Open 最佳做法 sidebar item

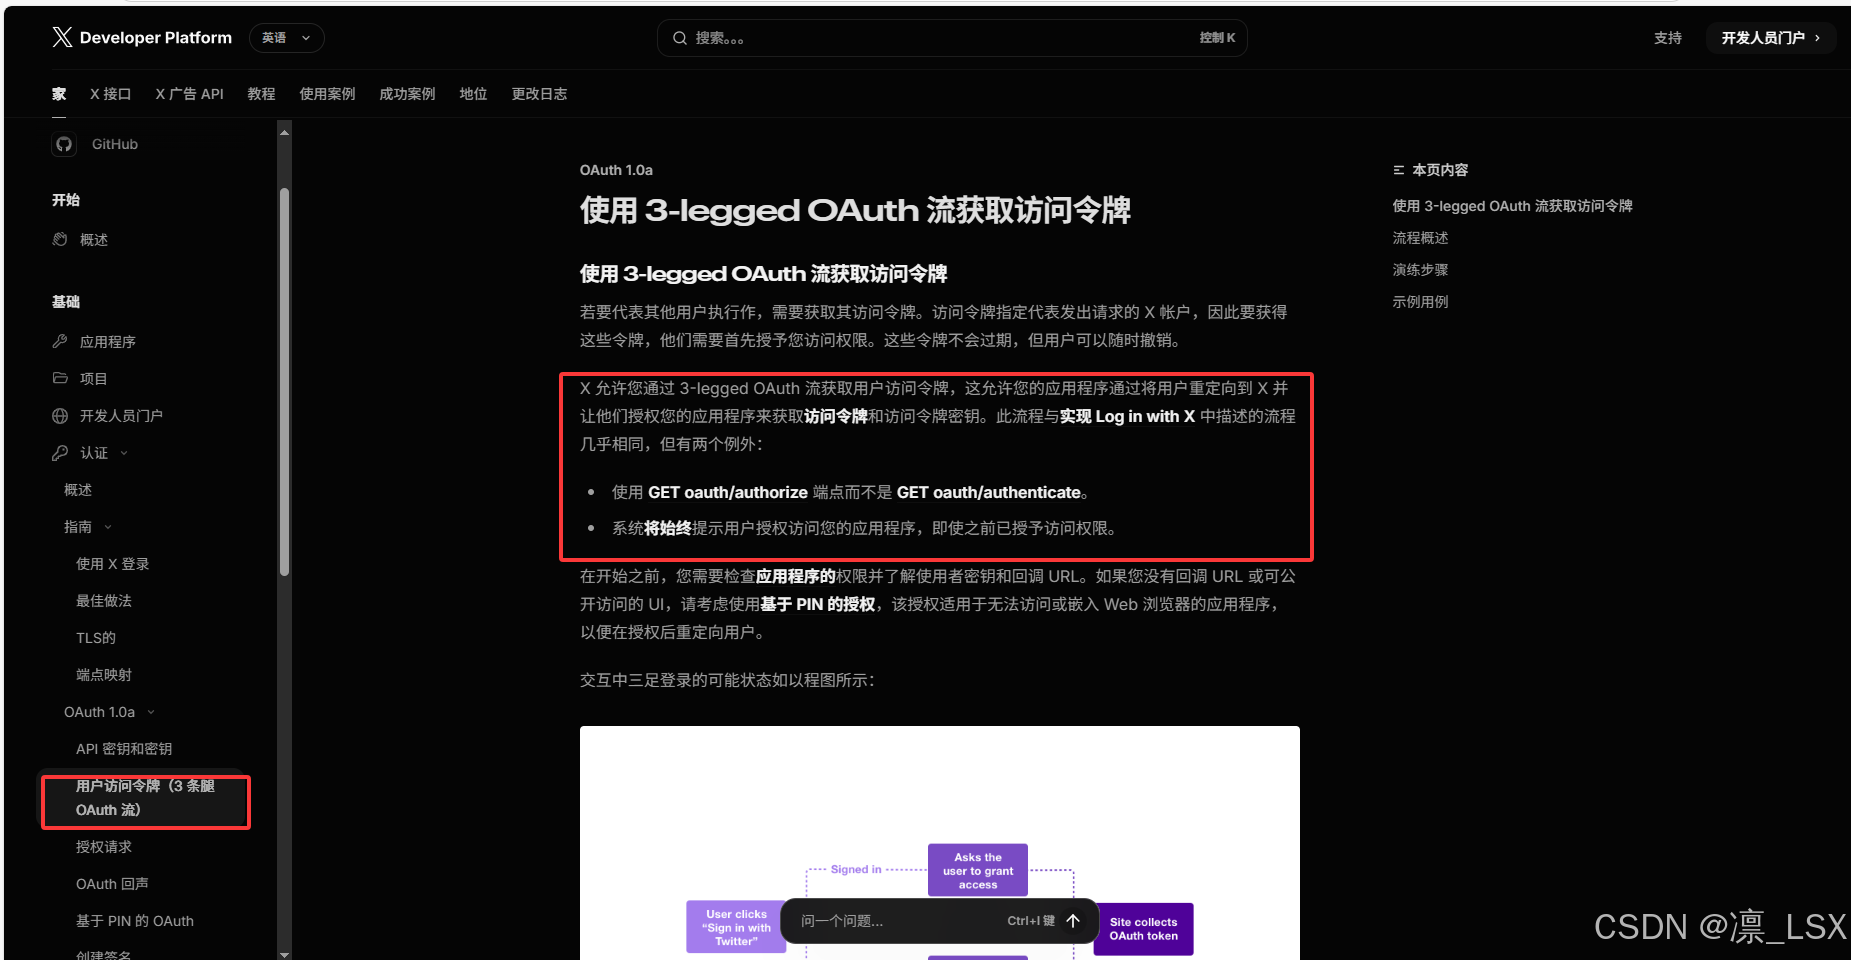point(104,601)
